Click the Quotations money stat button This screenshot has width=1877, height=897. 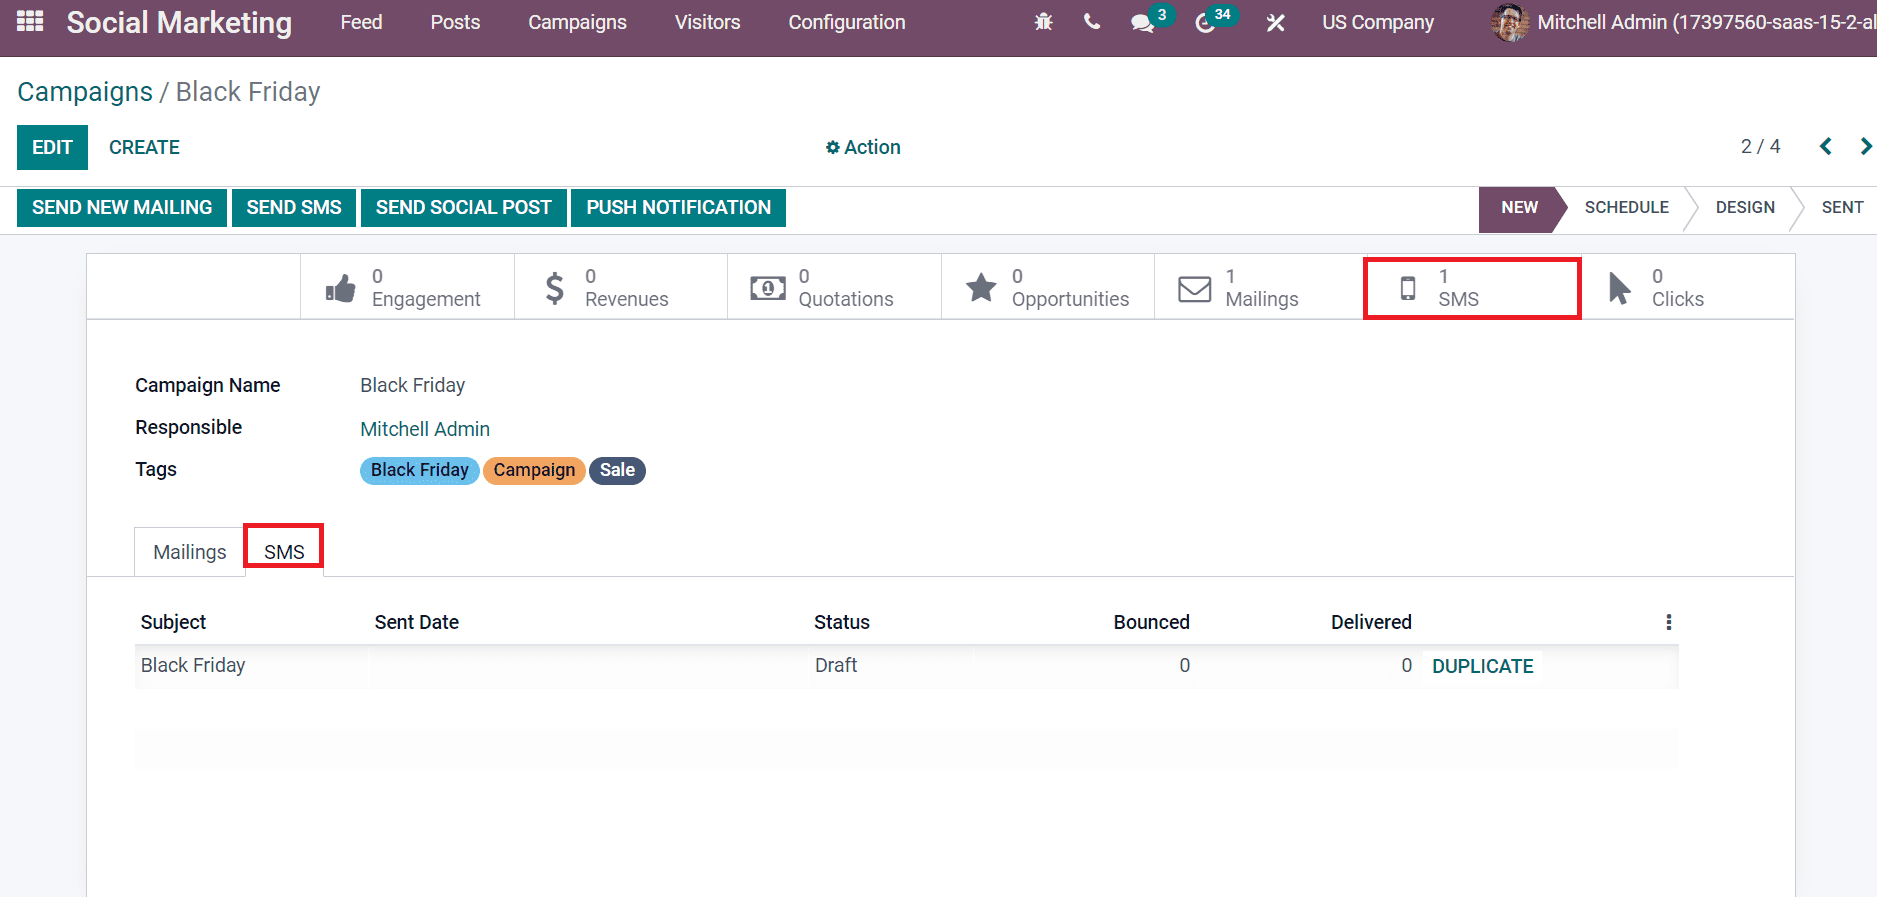(834, 288)
